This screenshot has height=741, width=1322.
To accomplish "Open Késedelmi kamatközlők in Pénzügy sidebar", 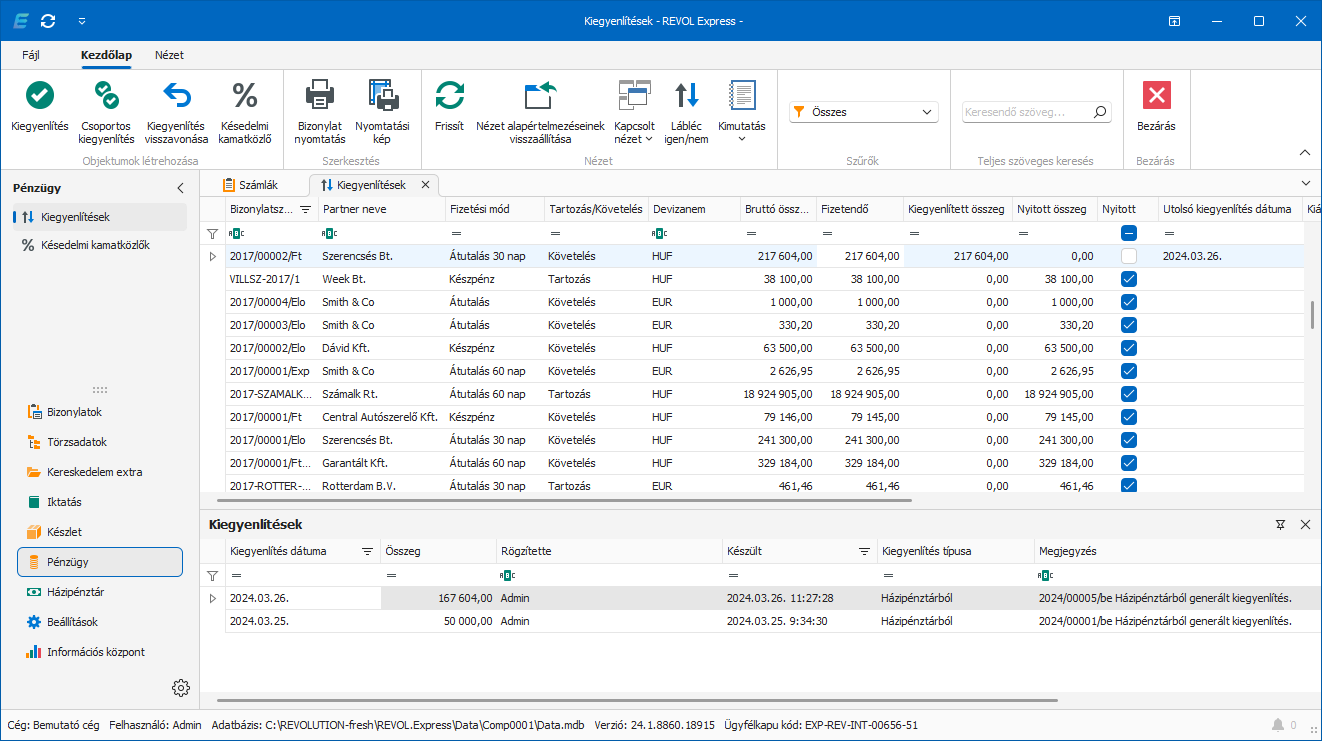I will pyautogui.click(x=95, y=245).
